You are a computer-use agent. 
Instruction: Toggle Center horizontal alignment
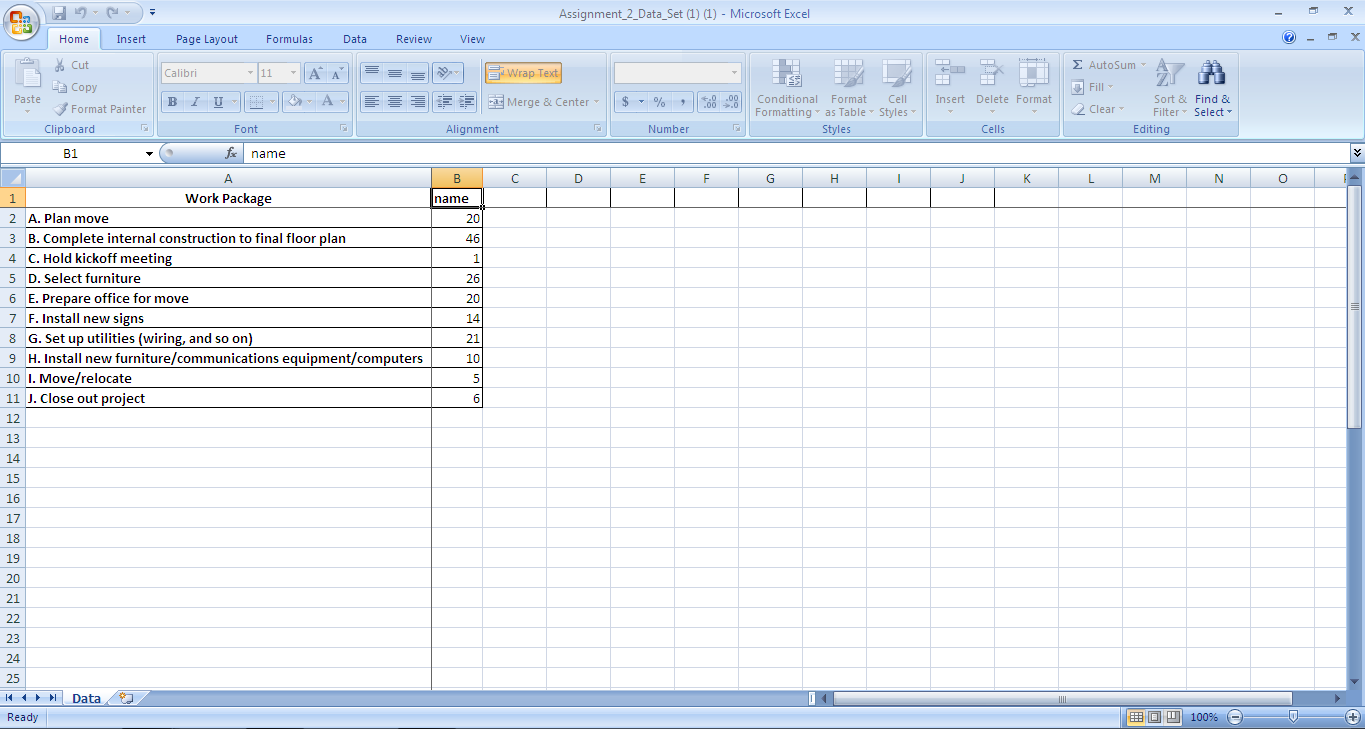click(394, 102)
